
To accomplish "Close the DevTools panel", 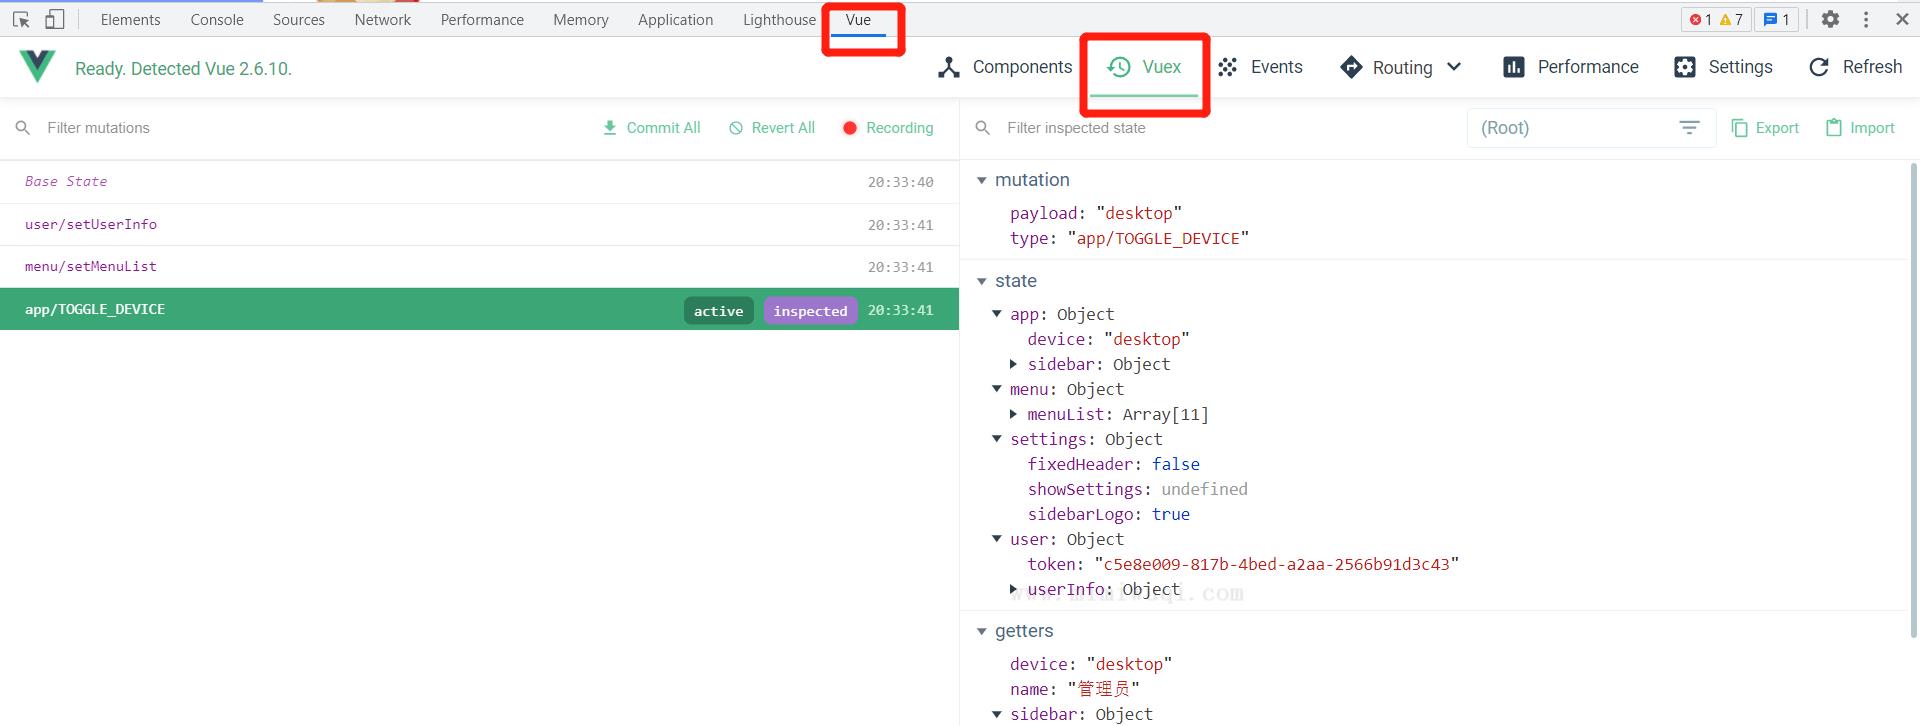I will pyautogui.click(x=1902, y=19).
